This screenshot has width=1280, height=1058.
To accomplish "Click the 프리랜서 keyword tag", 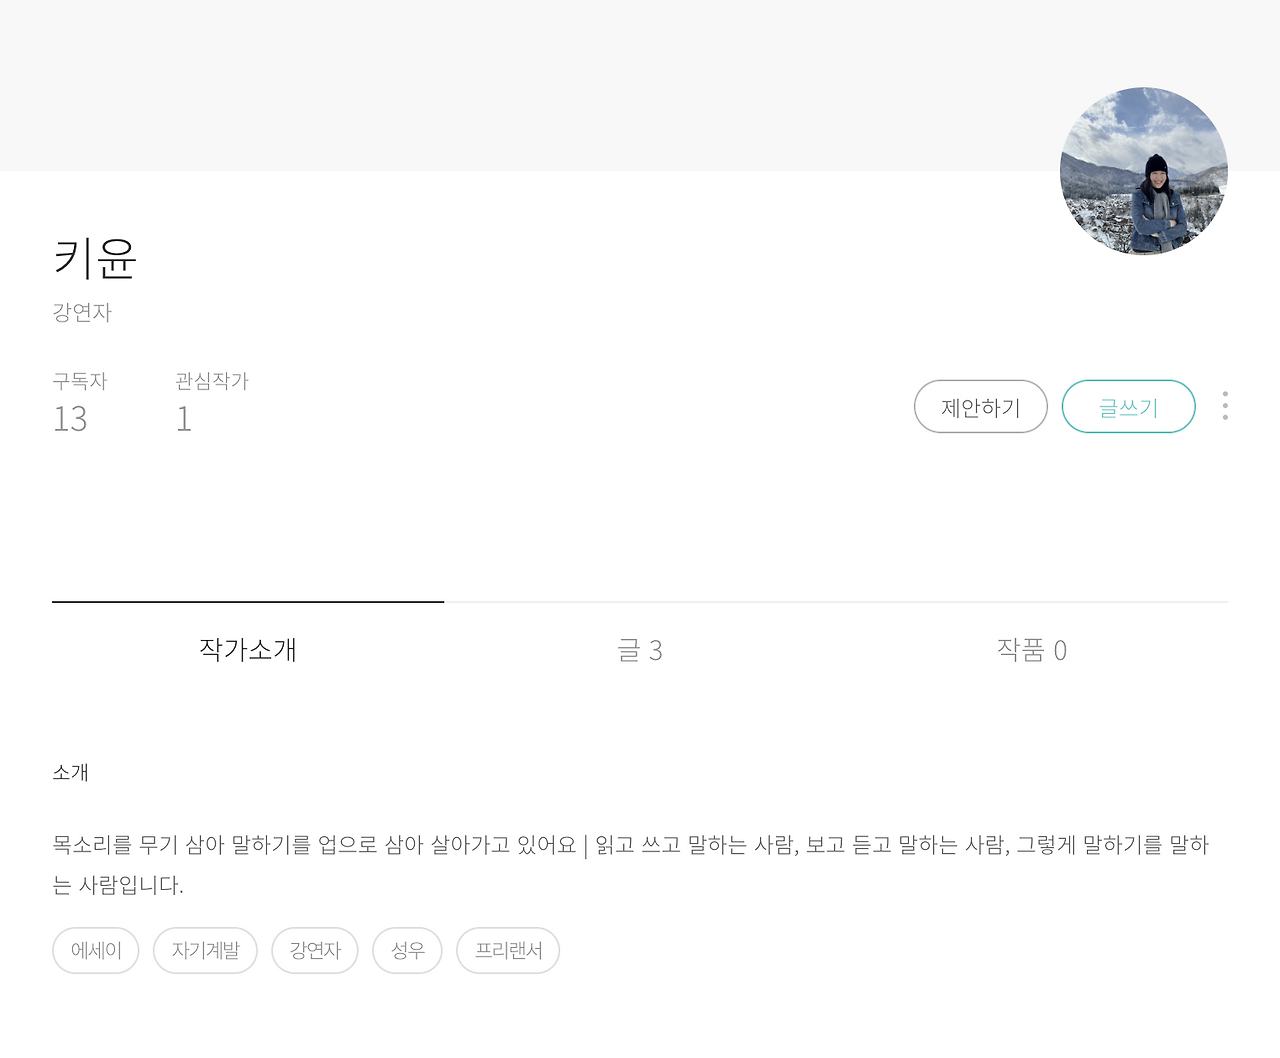I will click(x=507, y=950).
